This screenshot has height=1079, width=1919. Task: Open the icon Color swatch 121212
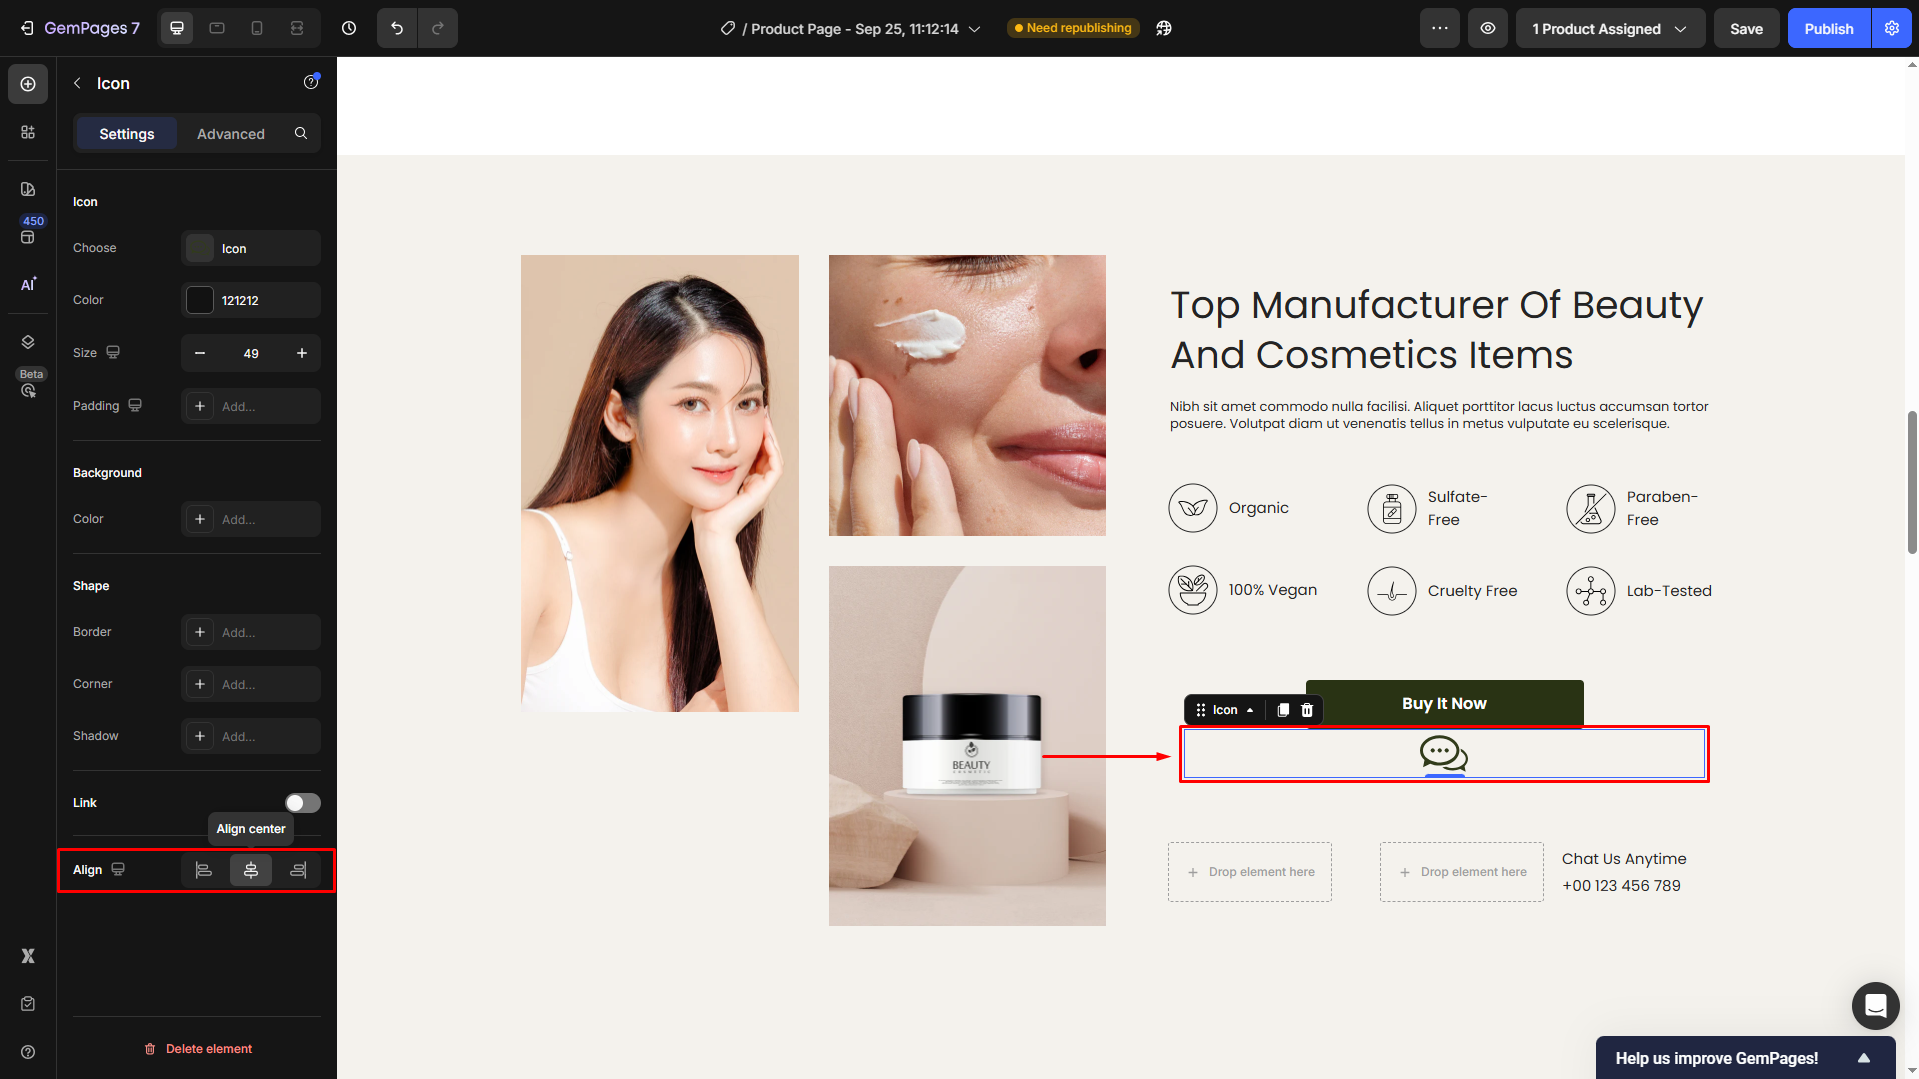[200, 300]
